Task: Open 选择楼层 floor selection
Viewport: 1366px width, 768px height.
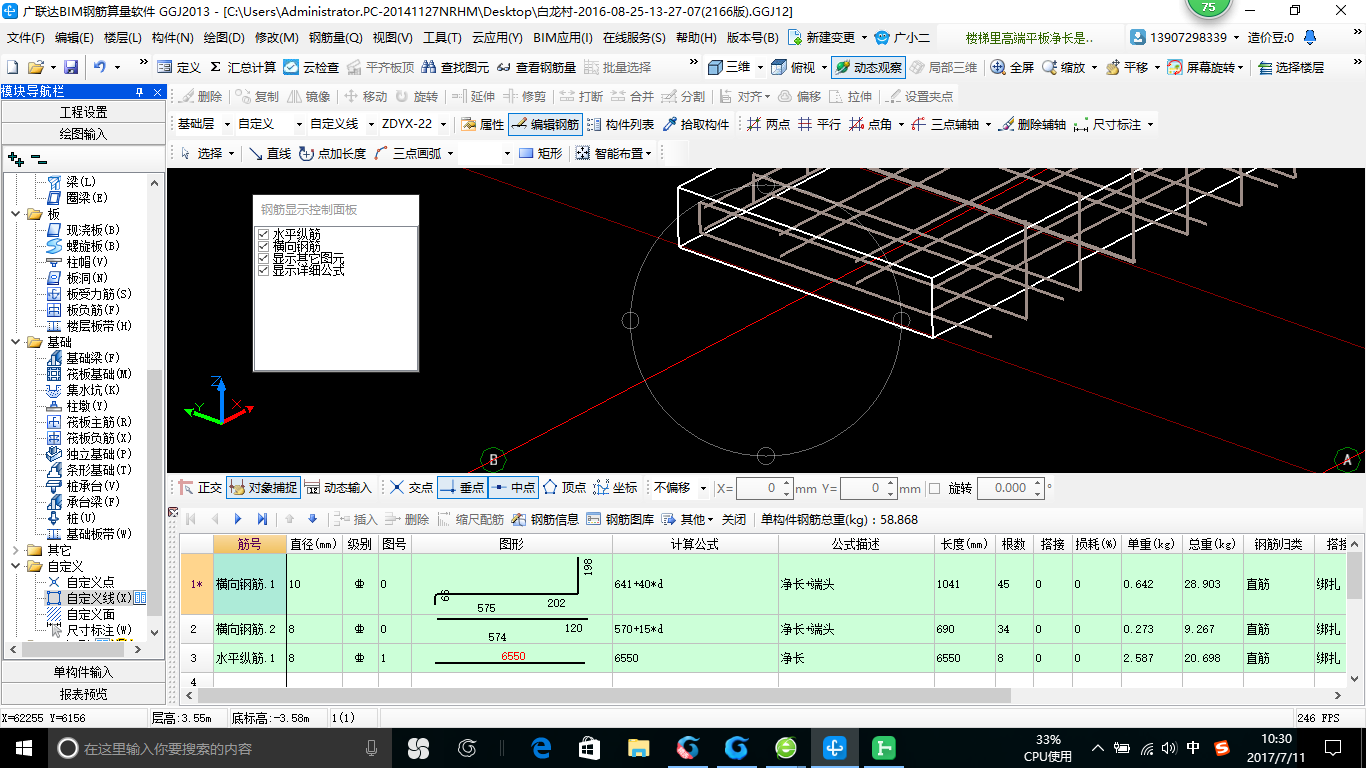Action: tap(1292, 67)
